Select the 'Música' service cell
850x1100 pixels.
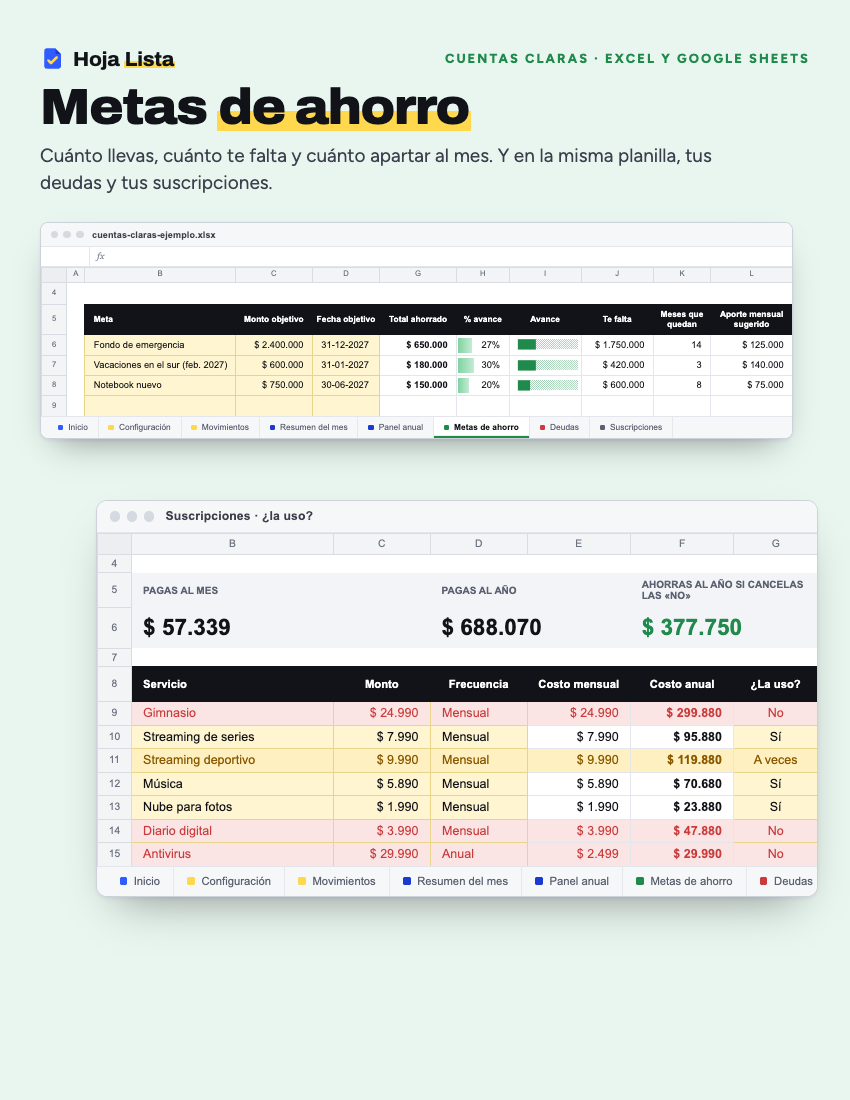pyautogui.click(x=232, y=784)
